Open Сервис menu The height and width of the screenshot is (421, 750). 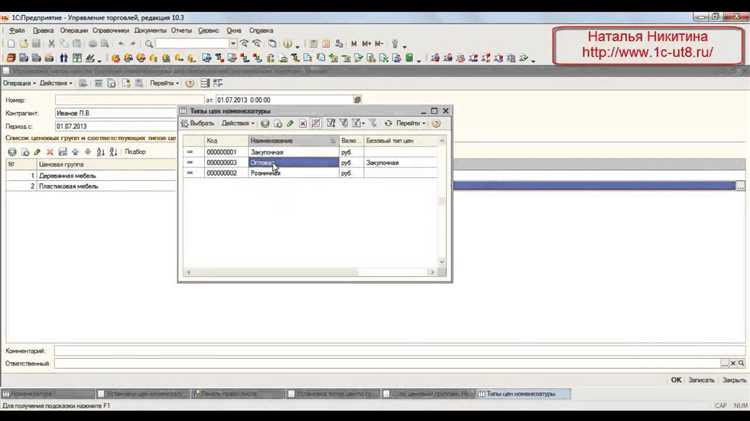tap(208, 30)
